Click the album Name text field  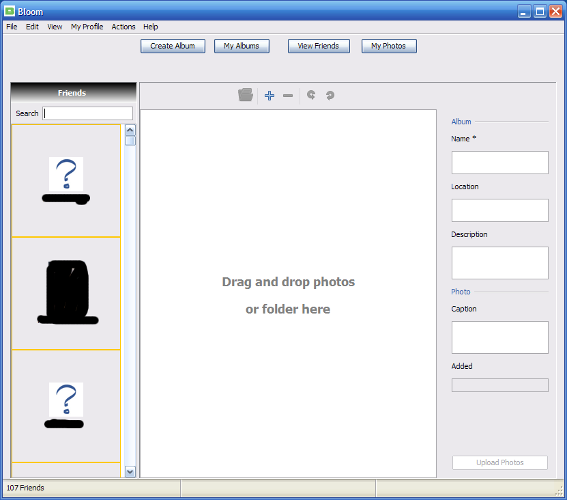[x=500, y=162]
